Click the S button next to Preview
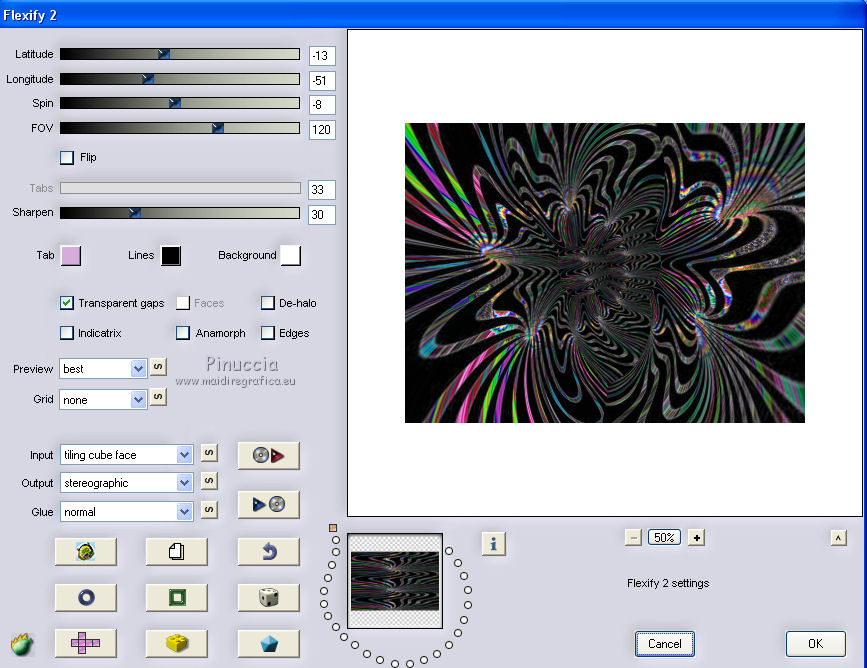 (x=158, y=367)
